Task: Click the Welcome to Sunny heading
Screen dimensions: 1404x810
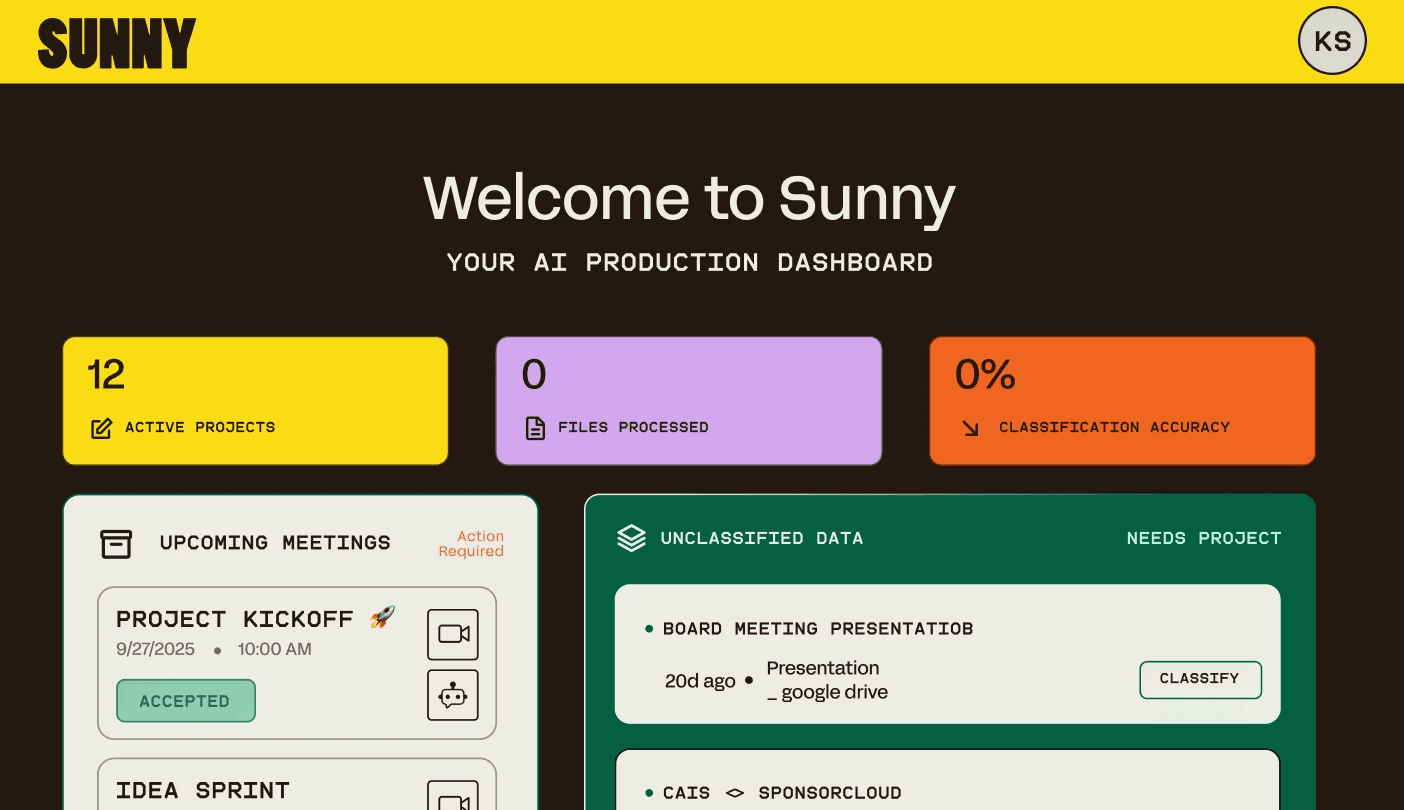Action: 690,197
